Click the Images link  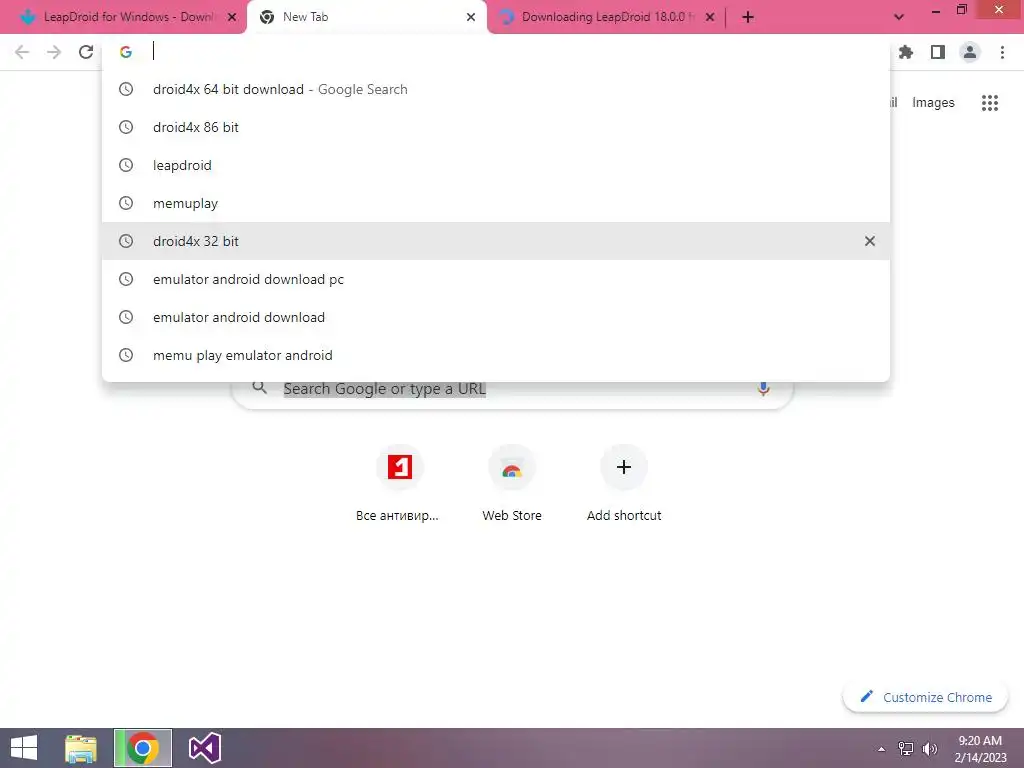933,103
